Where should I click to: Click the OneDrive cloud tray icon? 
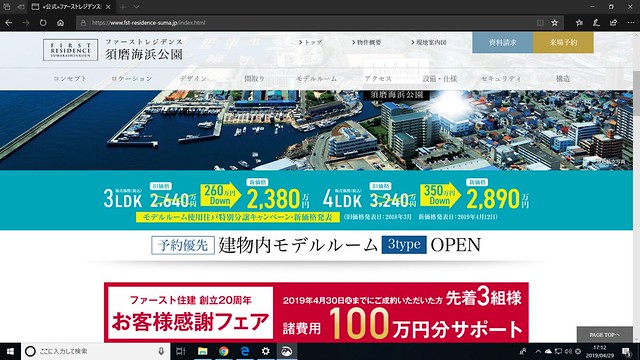tap(548, 351)
